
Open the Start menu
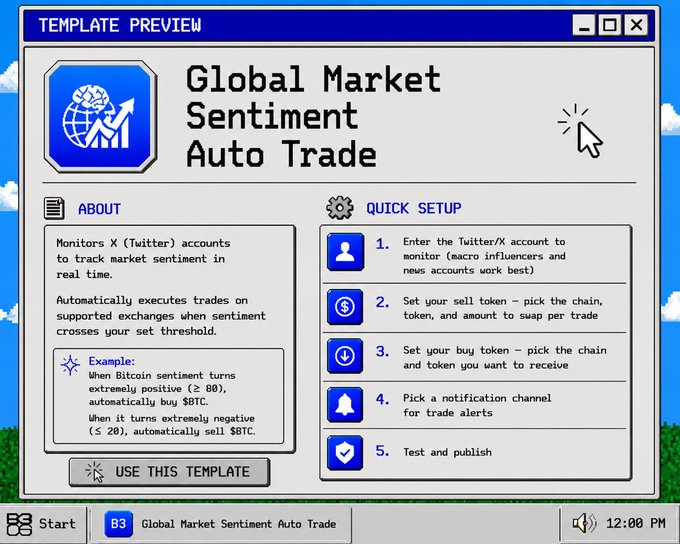42,524
